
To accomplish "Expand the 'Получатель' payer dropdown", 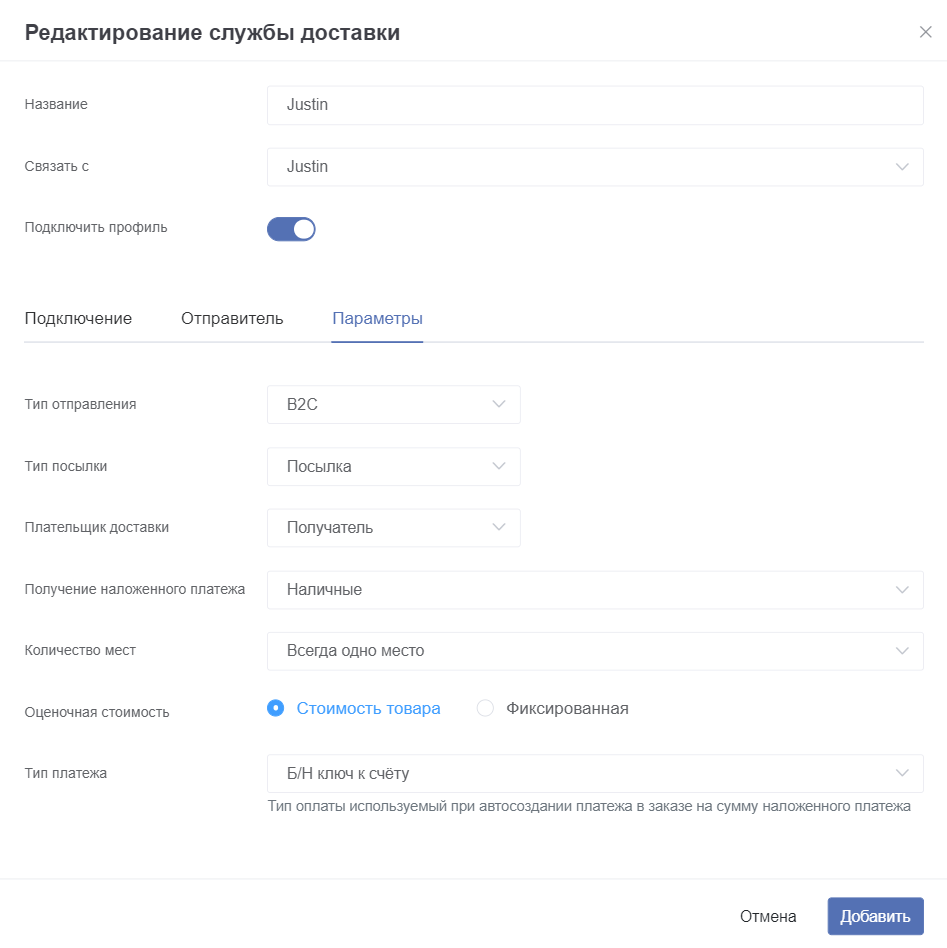I will (x=394, y=528).
